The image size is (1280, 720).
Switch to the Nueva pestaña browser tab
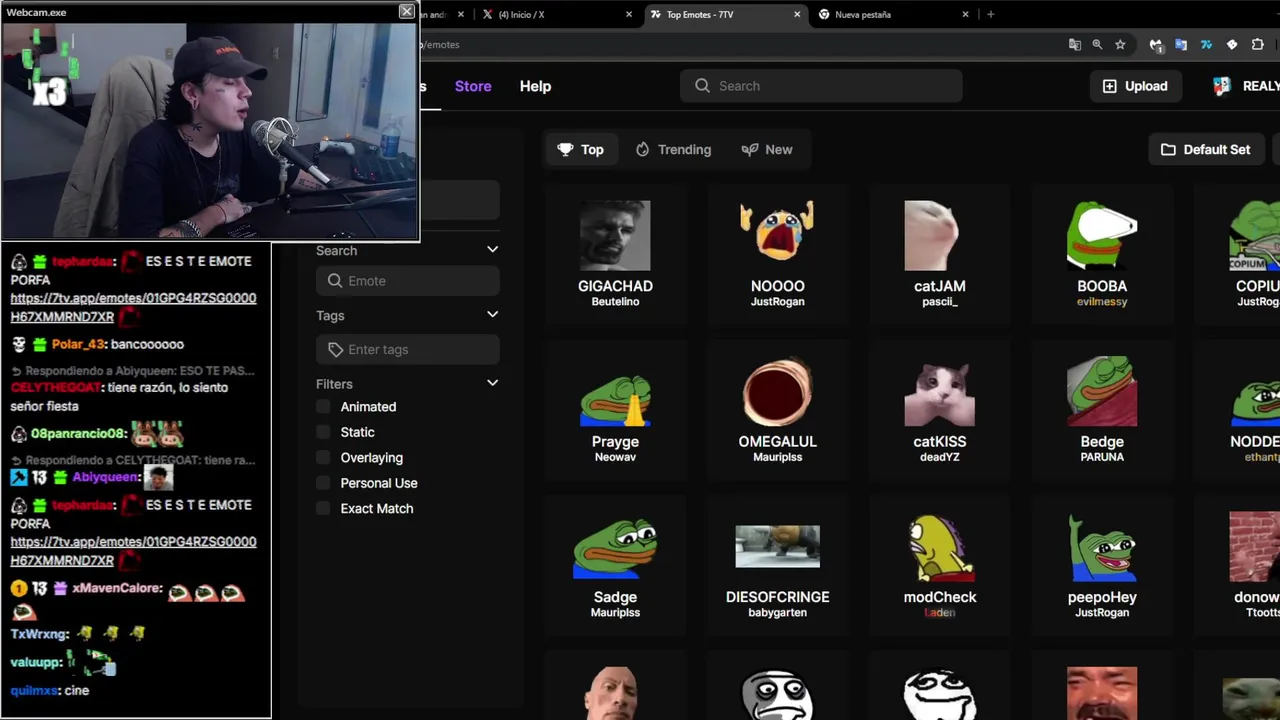[892, 14]
